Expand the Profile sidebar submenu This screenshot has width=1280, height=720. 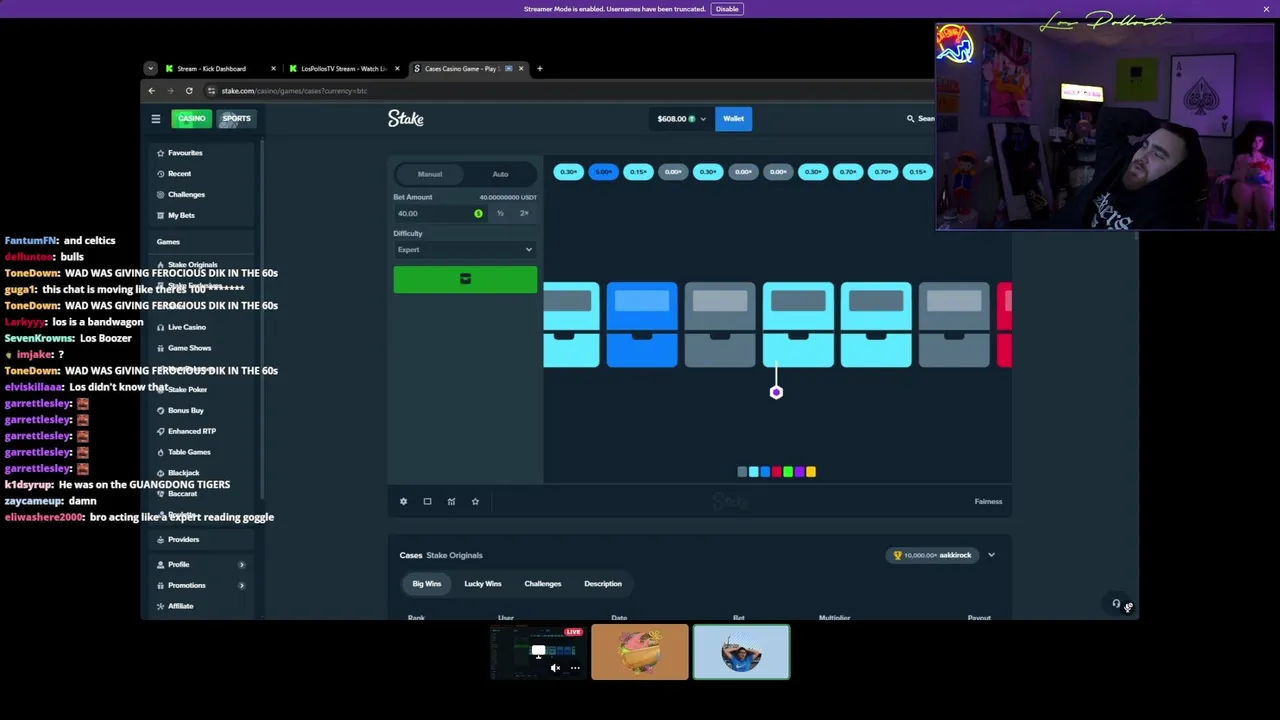[241, 565]
